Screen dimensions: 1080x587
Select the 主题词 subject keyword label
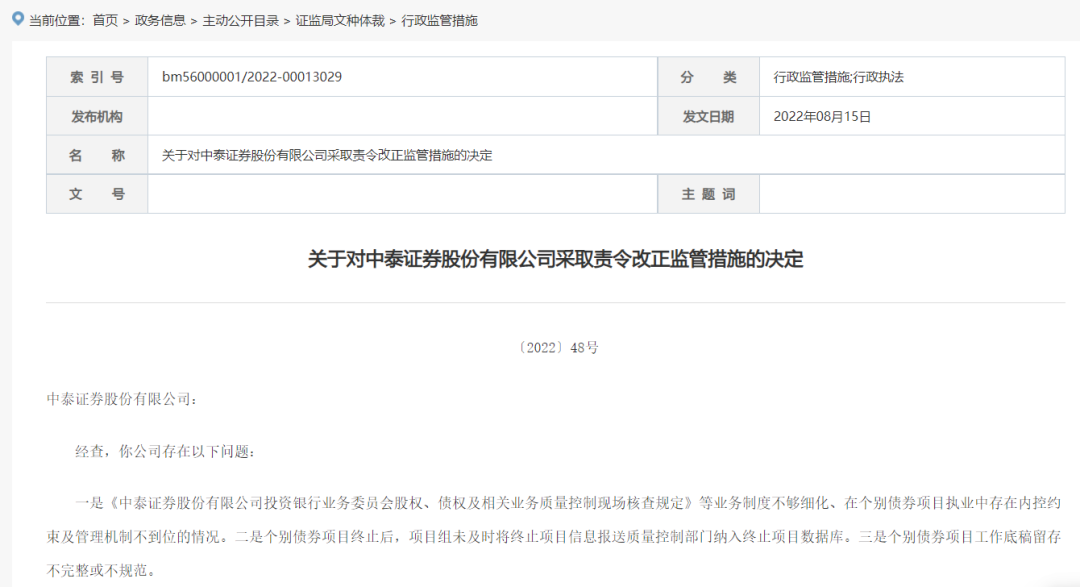tap(707, 193)
